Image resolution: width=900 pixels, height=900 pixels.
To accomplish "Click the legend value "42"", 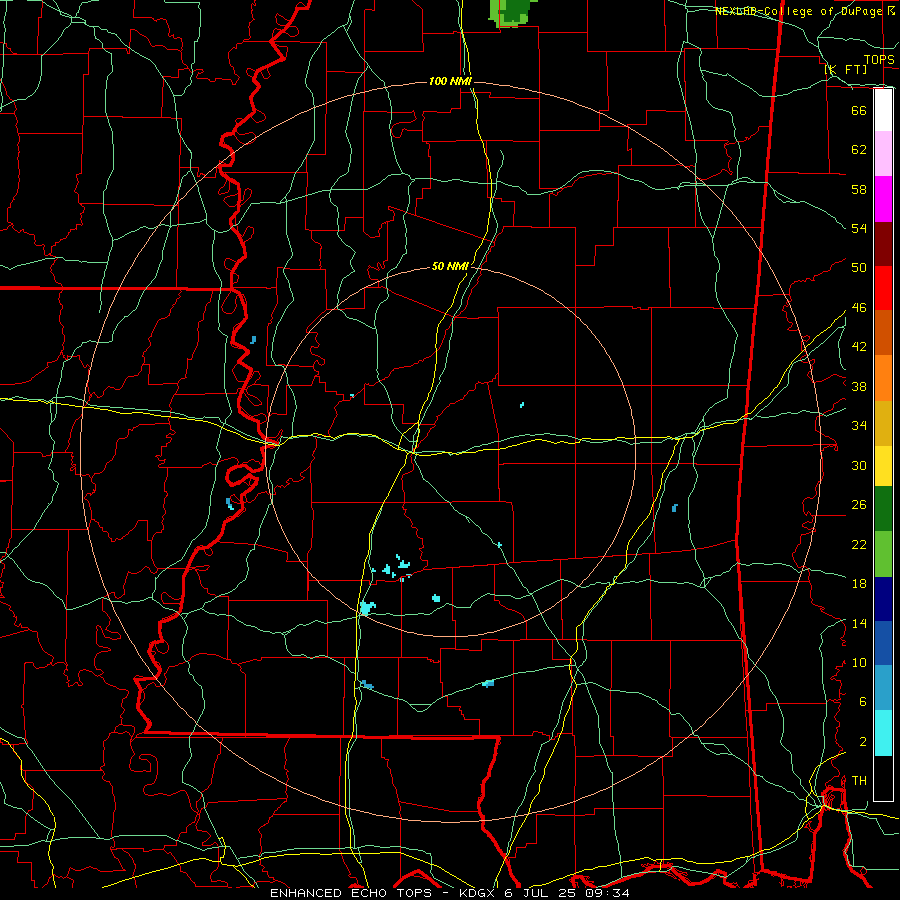I will click(x=859, y=347).
